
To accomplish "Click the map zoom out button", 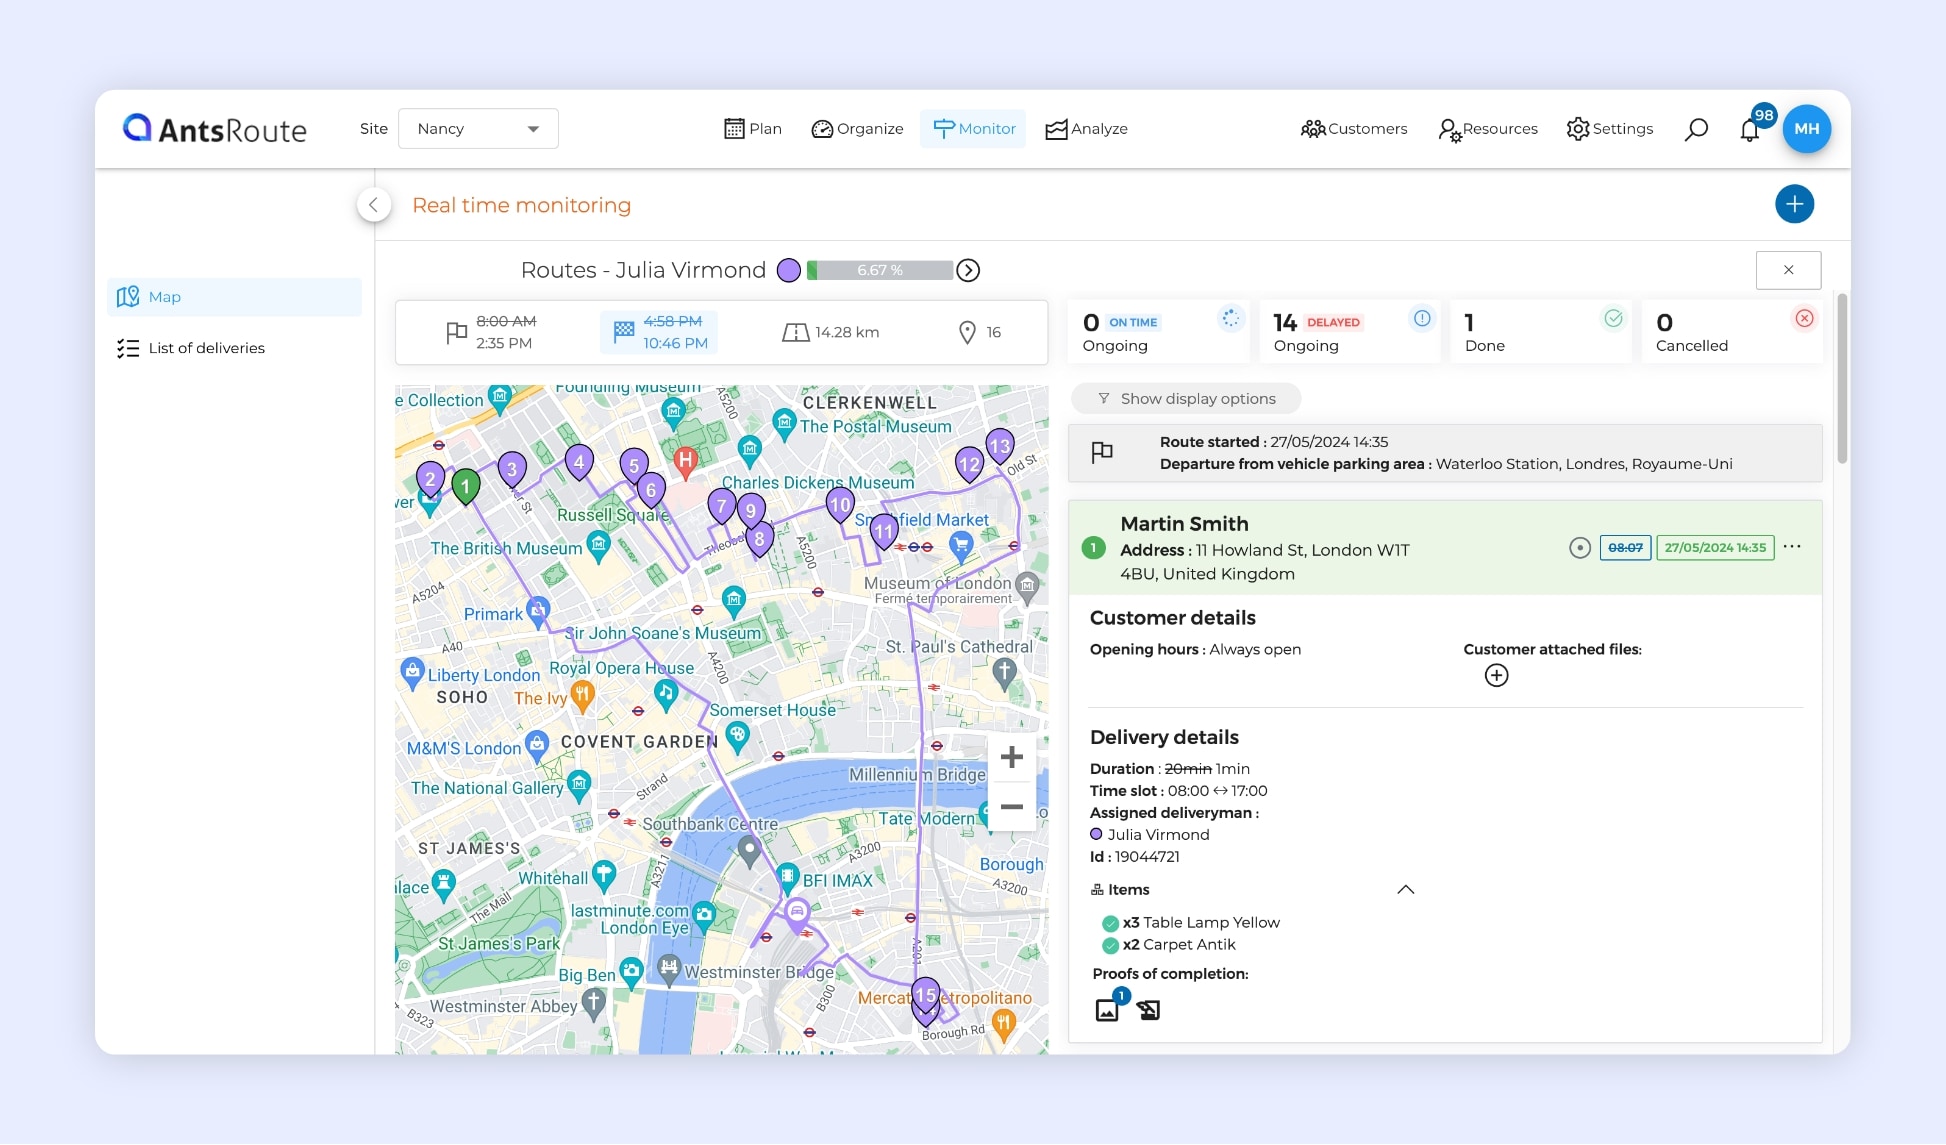I will pos(1014,808).
